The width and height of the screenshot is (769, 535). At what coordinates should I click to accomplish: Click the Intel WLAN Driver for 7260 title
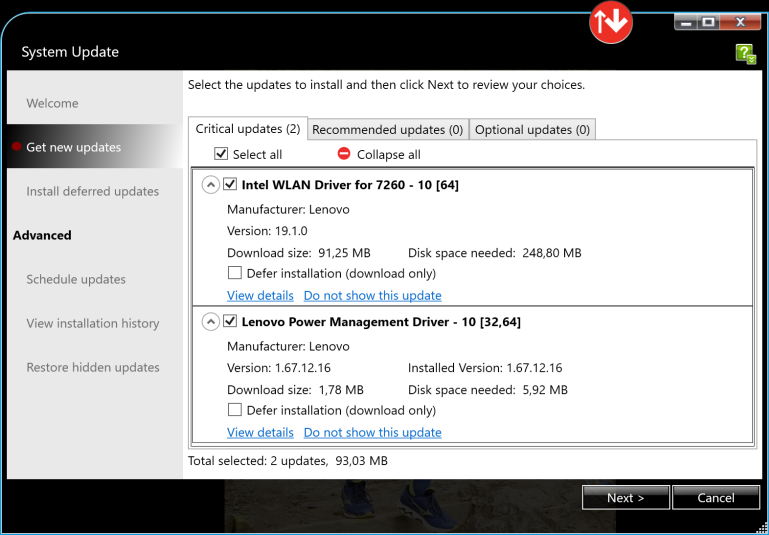[x=350, y=185]
